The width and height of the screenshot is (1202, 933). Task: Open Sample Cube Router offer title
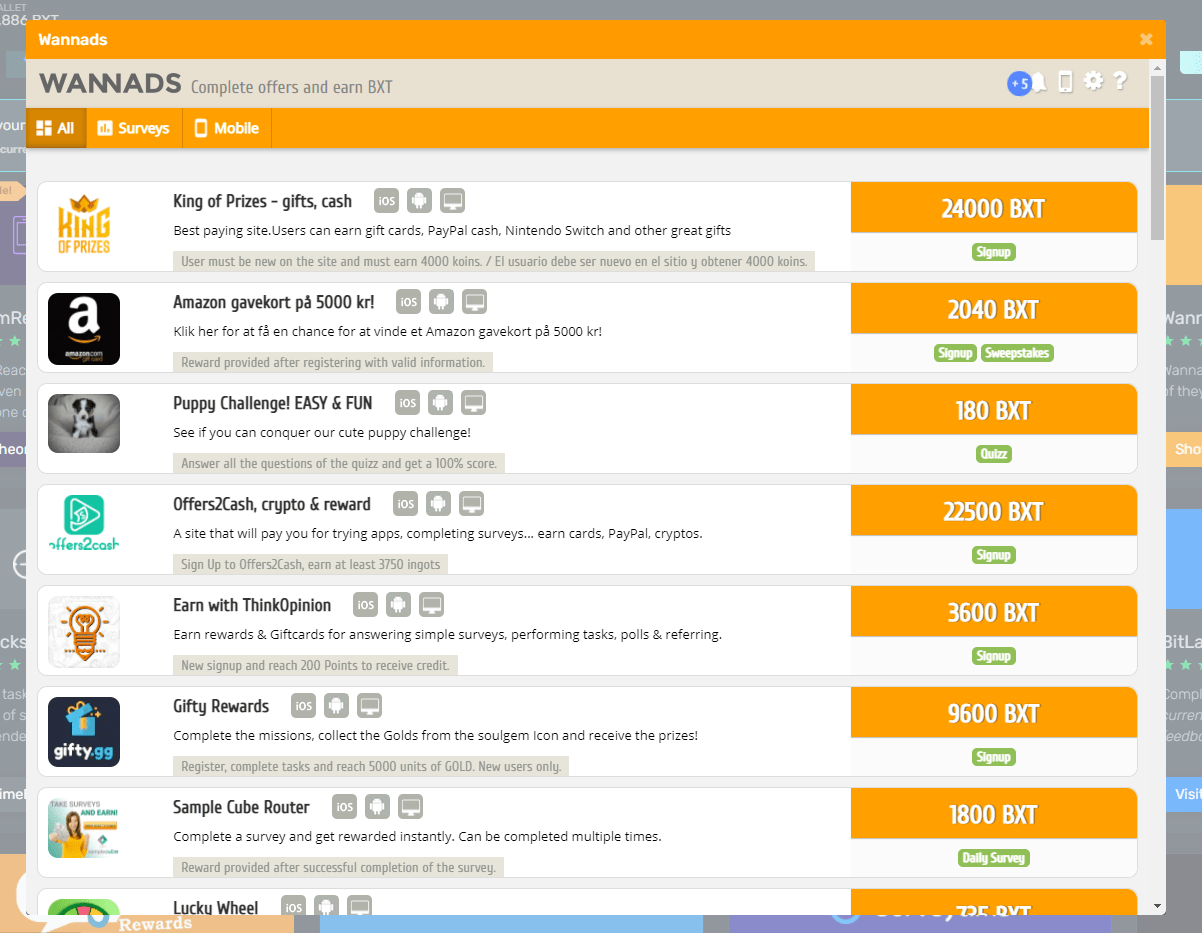tap(241, 807)
